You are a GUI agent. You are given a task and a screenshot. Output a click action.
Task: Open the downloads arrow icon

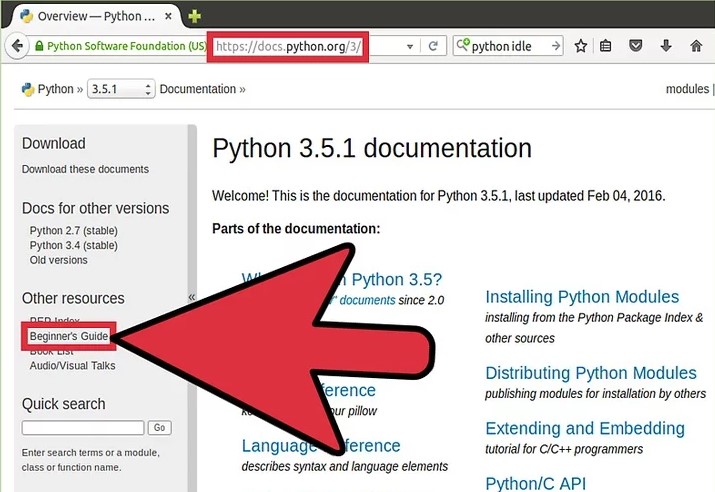666,46
